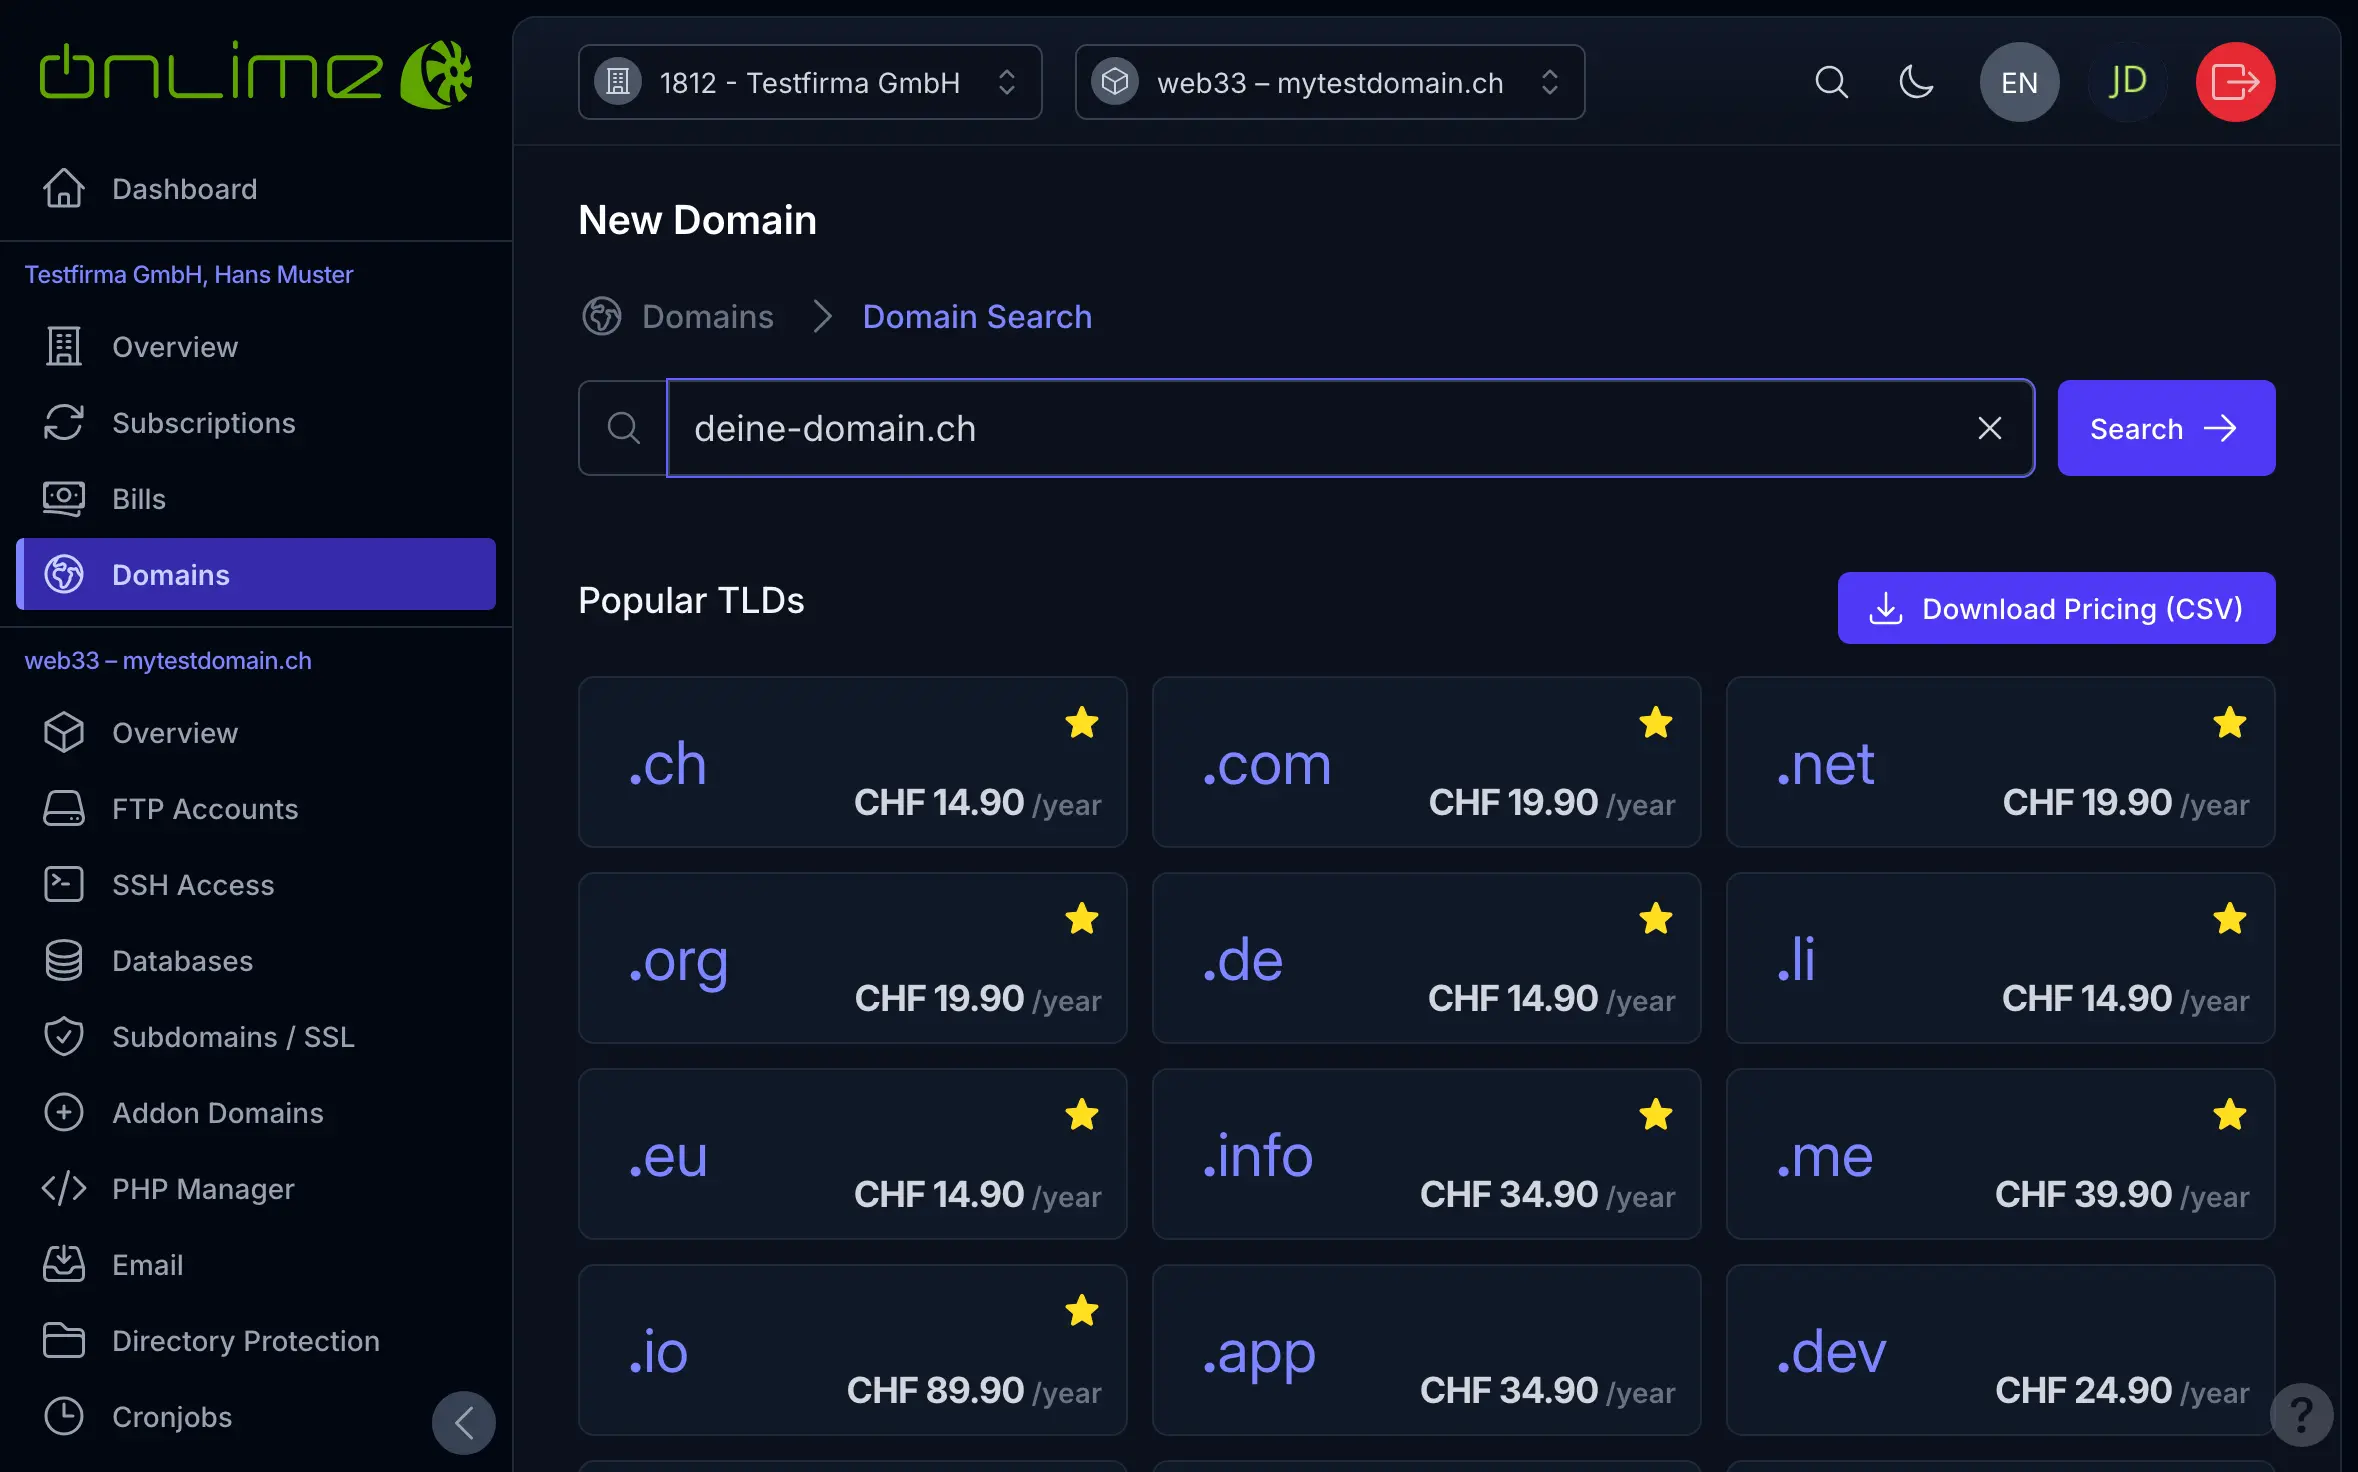Open global search magnifier in header

pyautogui.click(x=1830, y=82)
